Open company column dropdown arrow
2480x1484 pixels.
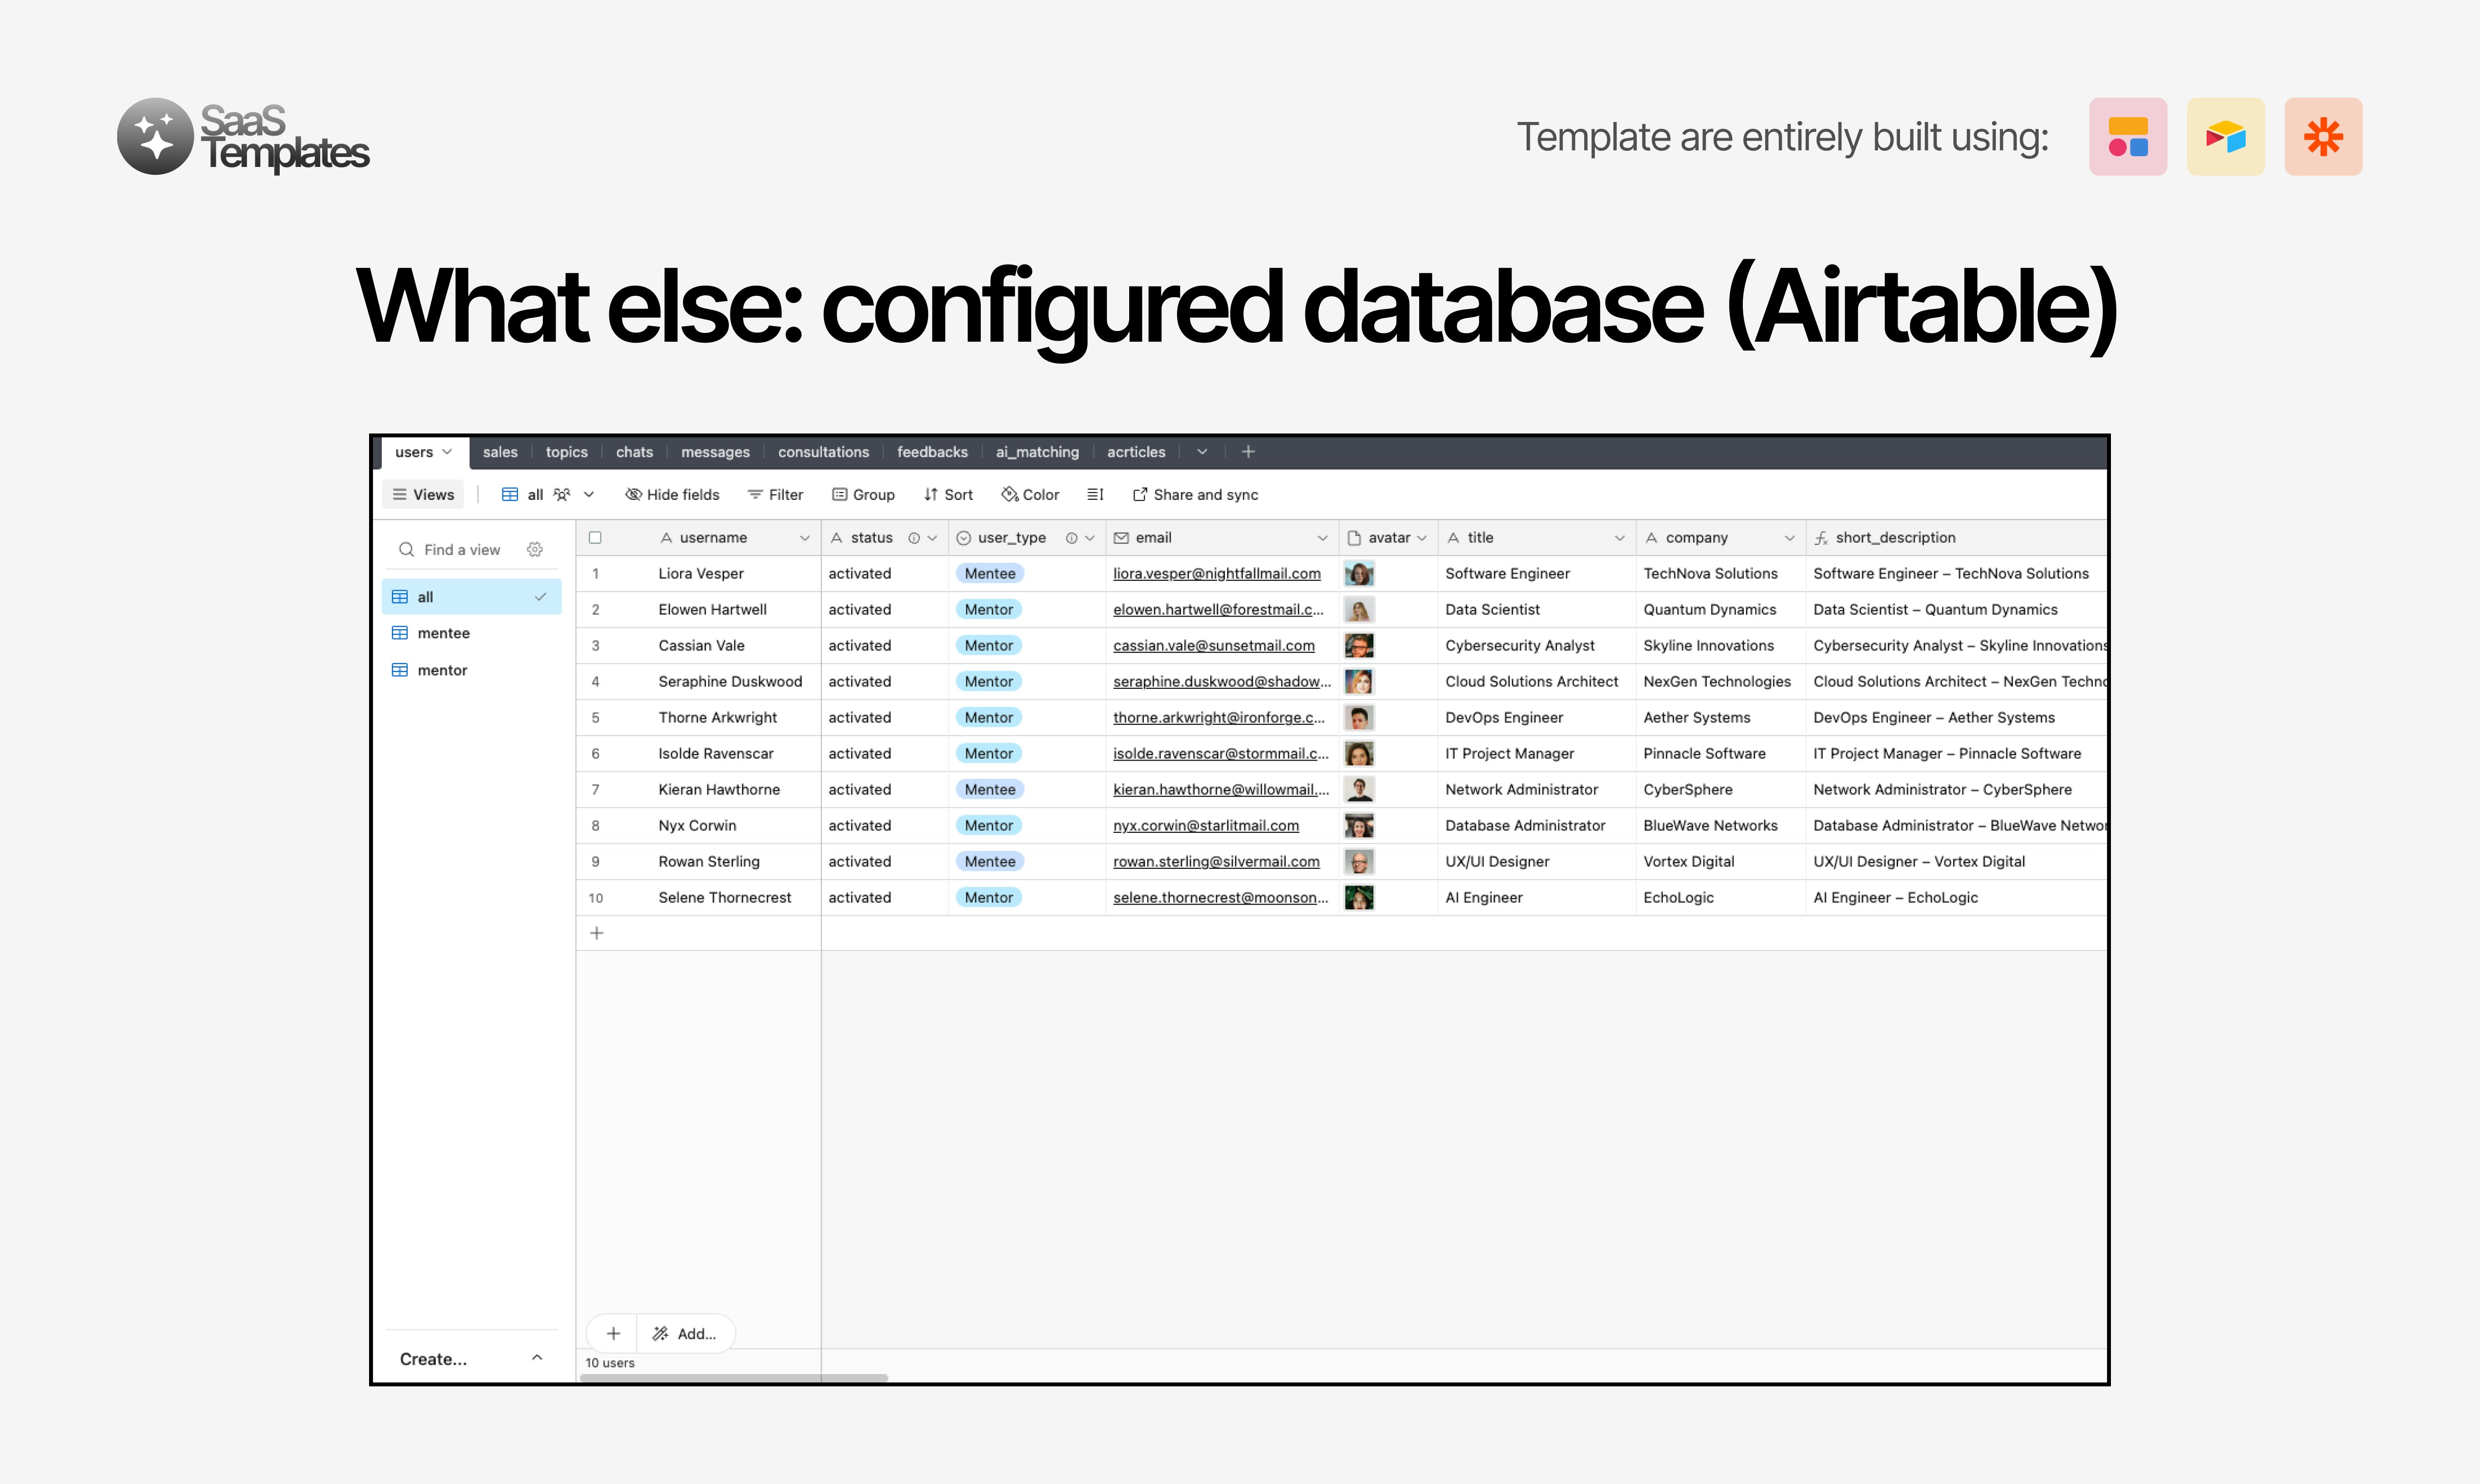tap(1790, 538)
